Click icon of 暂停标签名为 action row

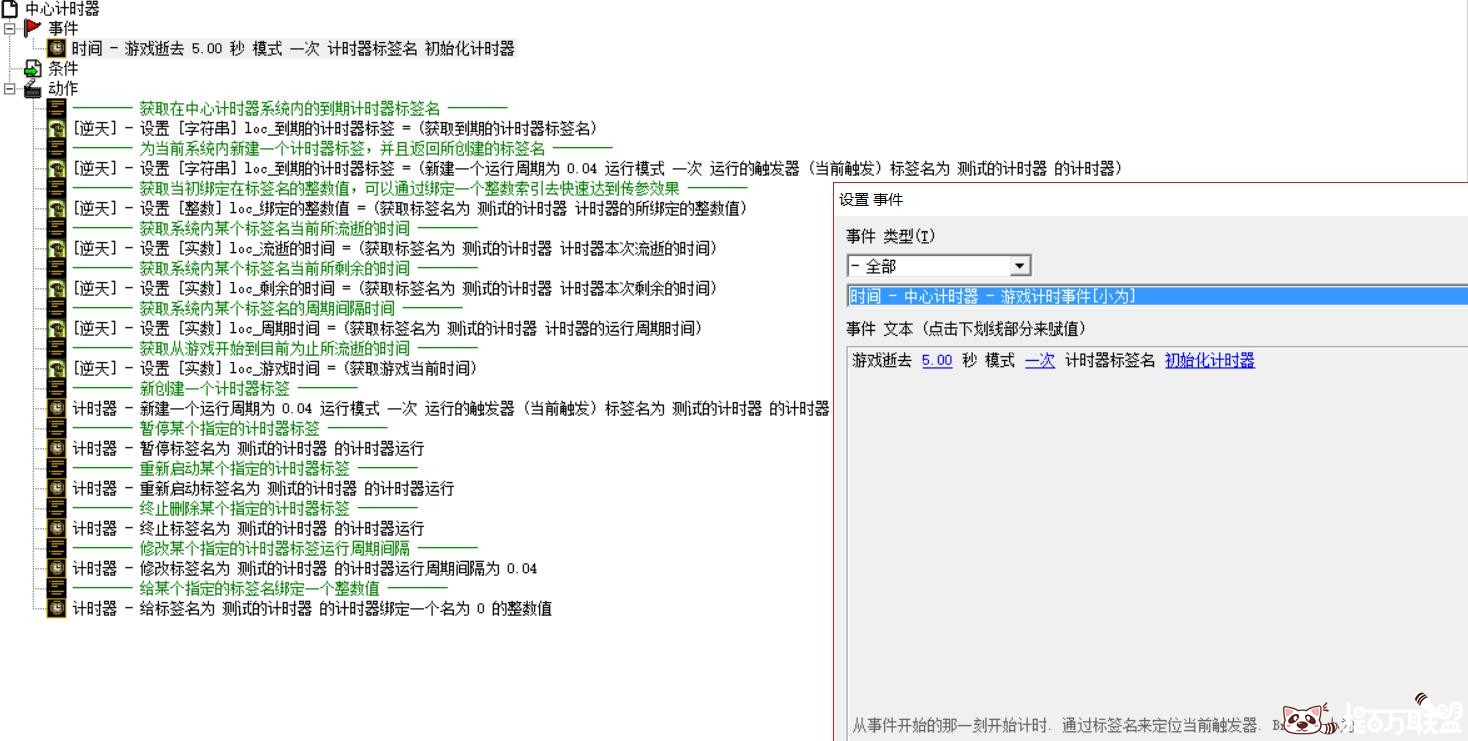coord(58,448)
